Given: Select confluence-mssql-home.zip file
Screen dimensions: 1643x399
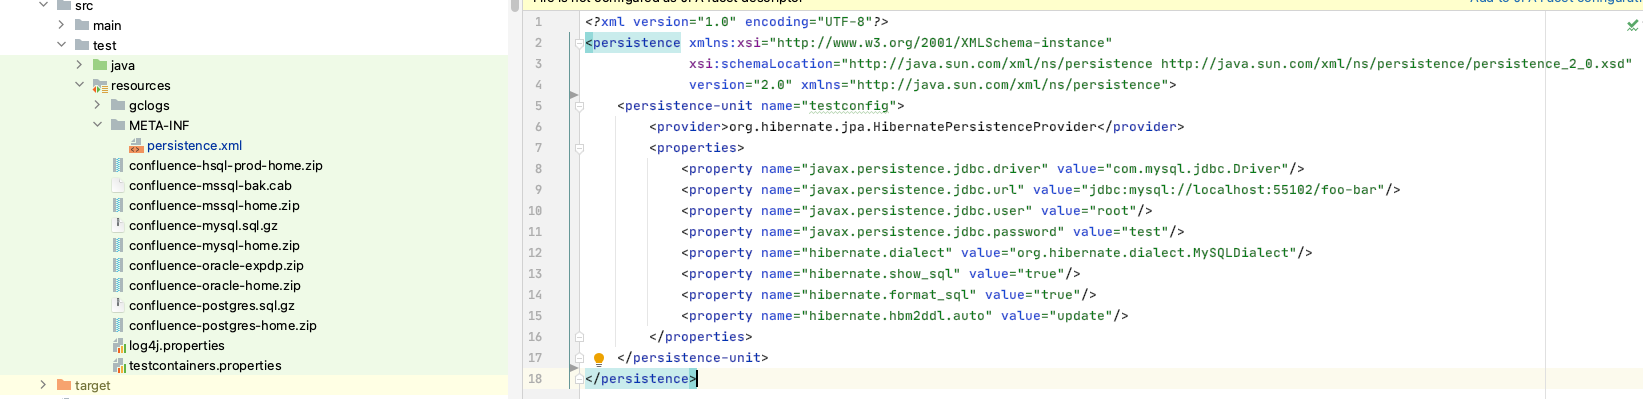Looking at the screenshot, I should click(x=214, y=205).
